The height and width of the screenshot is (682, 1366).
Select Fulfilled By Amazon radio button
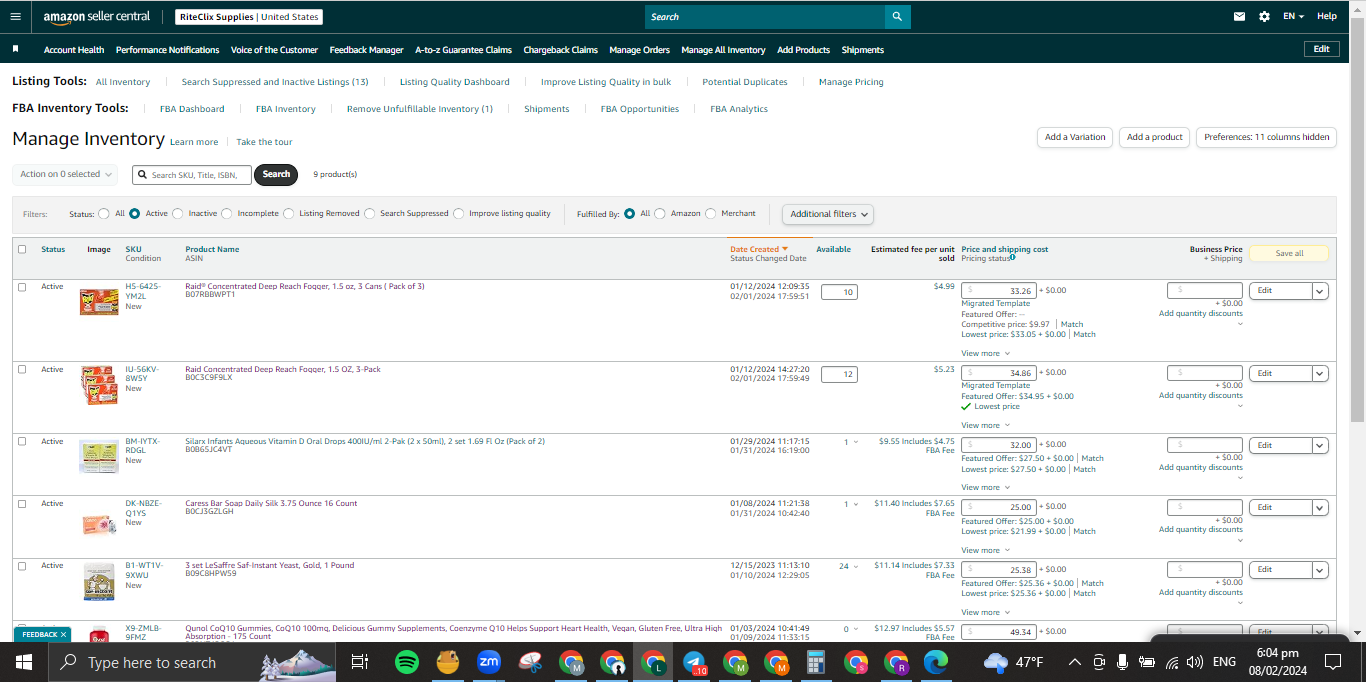(x=660, y=213)
